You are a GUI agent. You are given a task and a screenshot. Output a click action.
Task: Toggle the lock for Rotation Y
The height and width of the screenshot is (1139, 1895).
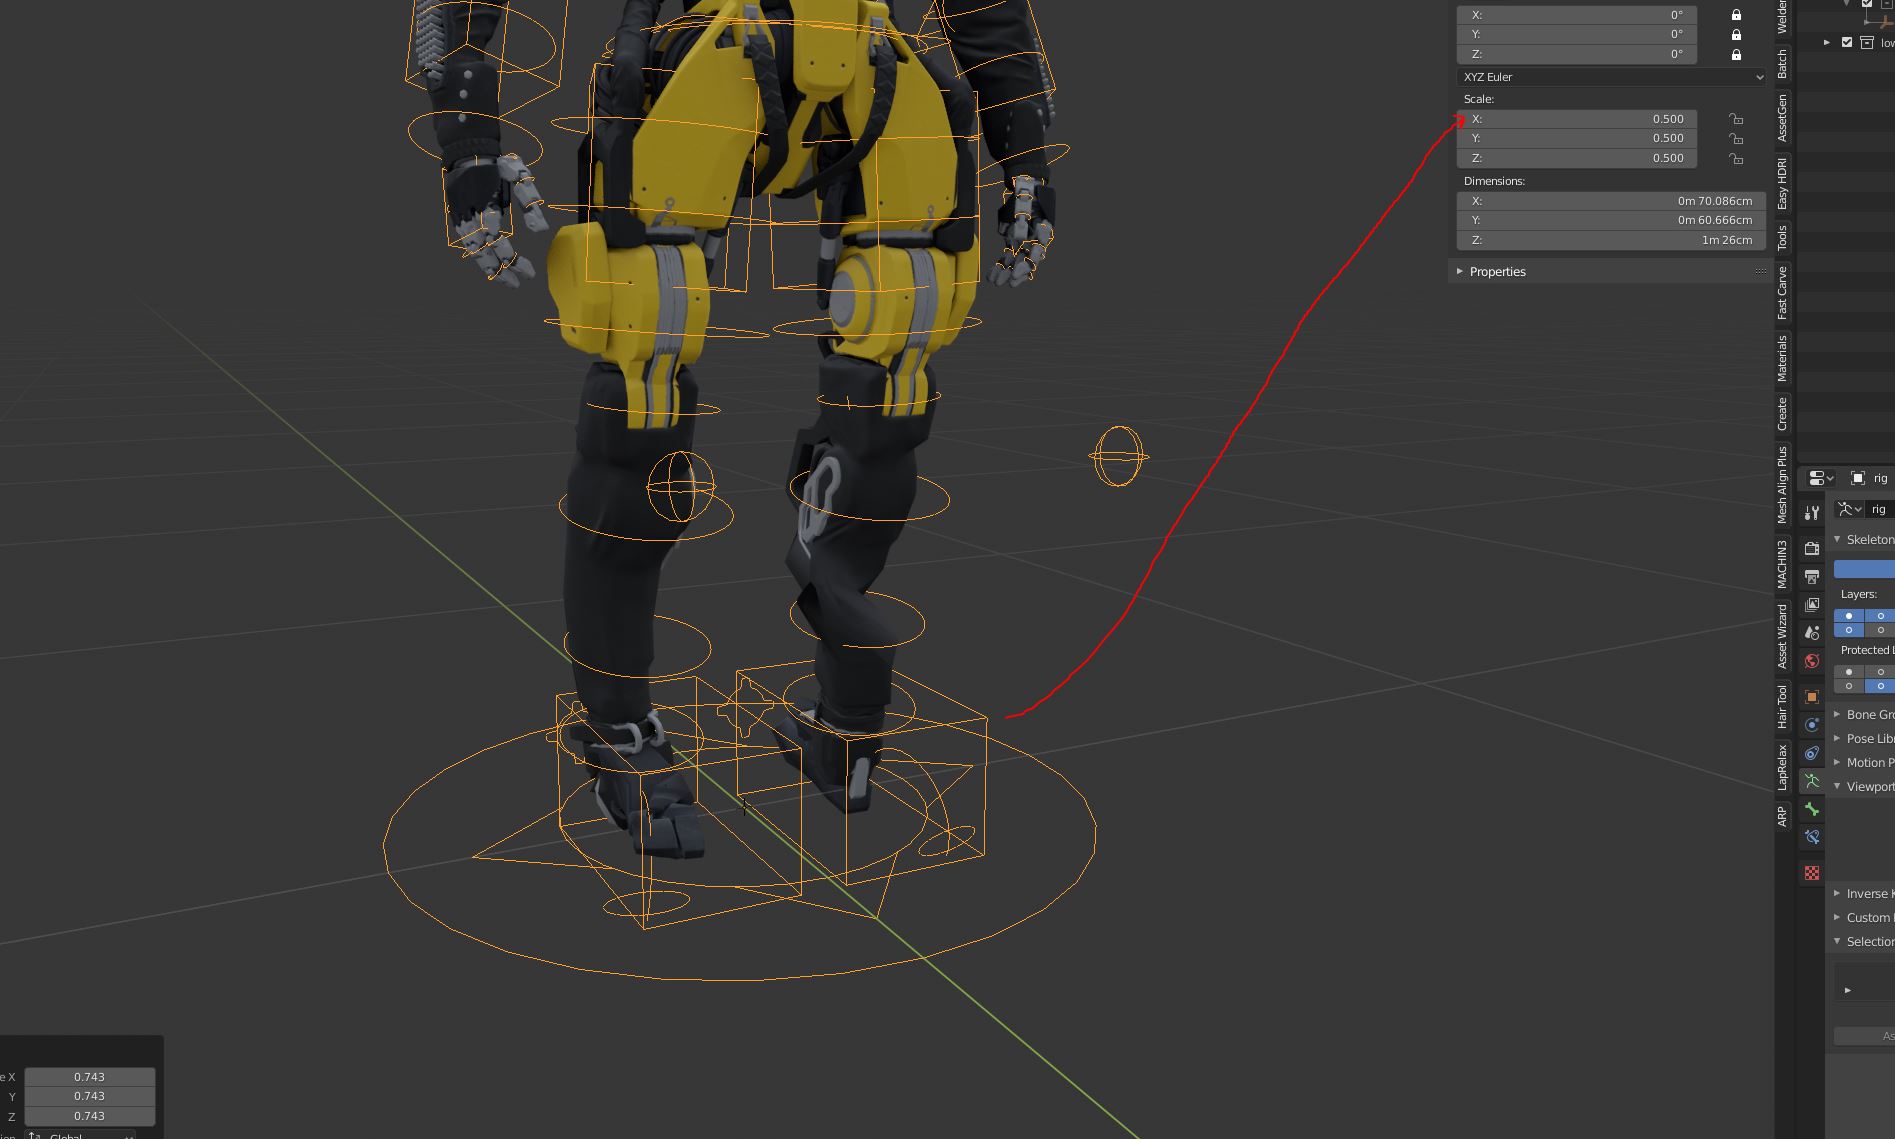1736,35
